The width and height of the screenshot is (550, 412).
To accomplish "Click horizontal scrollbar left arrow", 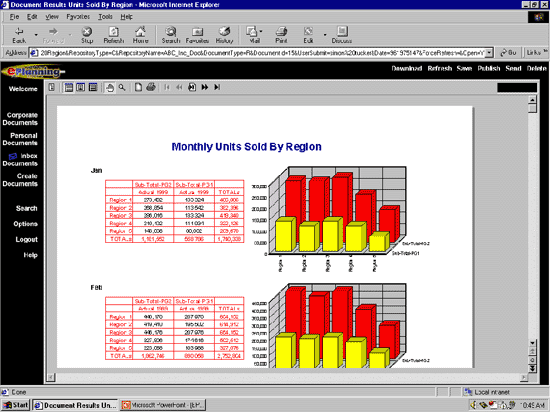I will [51, 377].
